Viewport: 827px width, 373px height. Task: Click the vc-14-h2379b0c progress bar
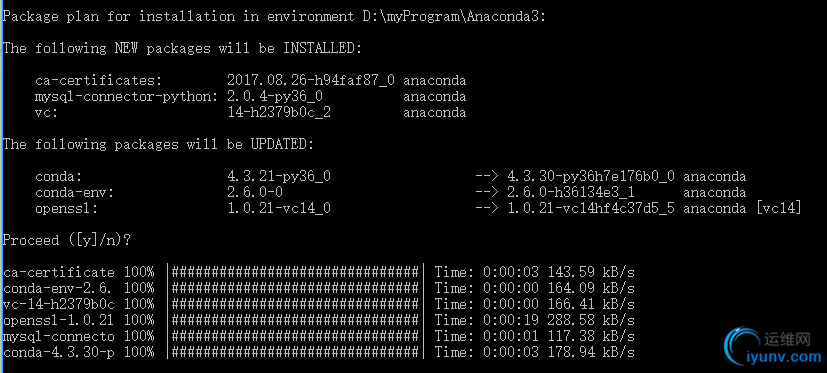click(295, 304)
